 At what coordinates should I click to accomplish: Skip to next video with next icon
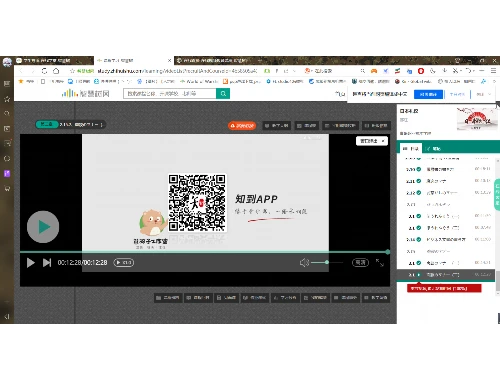tap(47, 263)
